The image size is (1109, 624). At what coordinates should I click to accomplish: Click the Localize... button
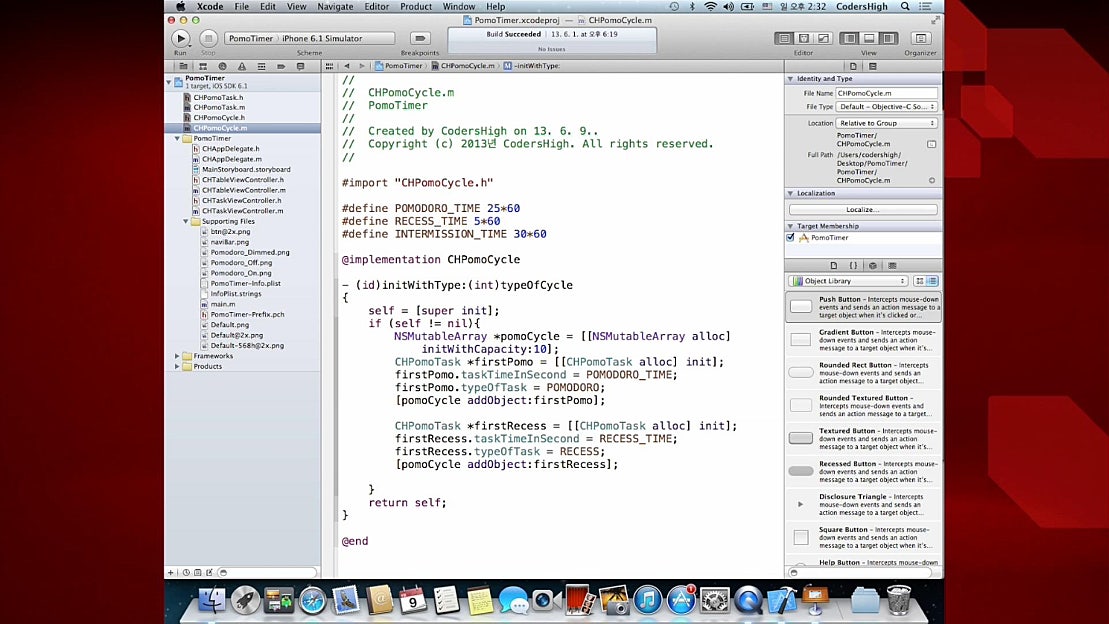coord(863,210)
